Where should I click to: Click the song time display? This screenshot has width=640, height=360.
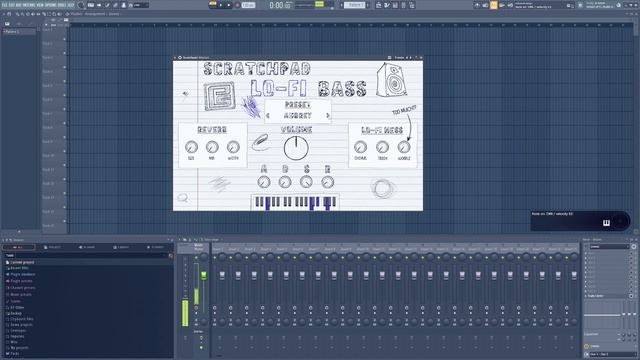281,5
